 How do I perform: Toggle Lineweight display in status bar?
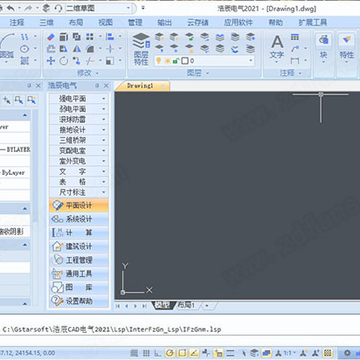tap(230, 353)
